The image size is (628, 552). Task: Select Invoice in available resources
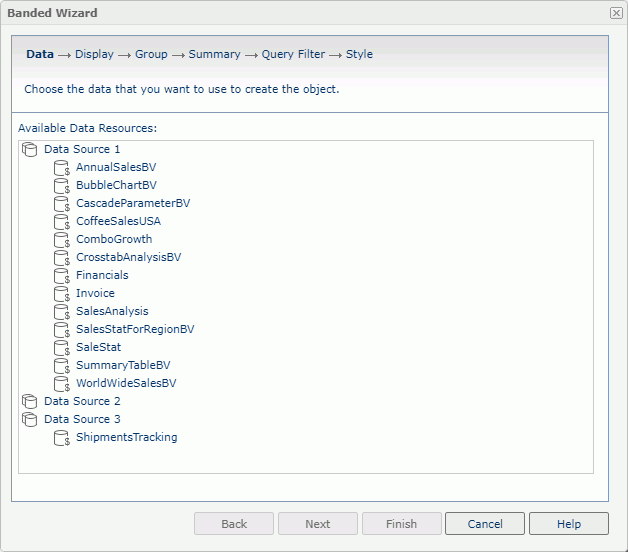95,293
